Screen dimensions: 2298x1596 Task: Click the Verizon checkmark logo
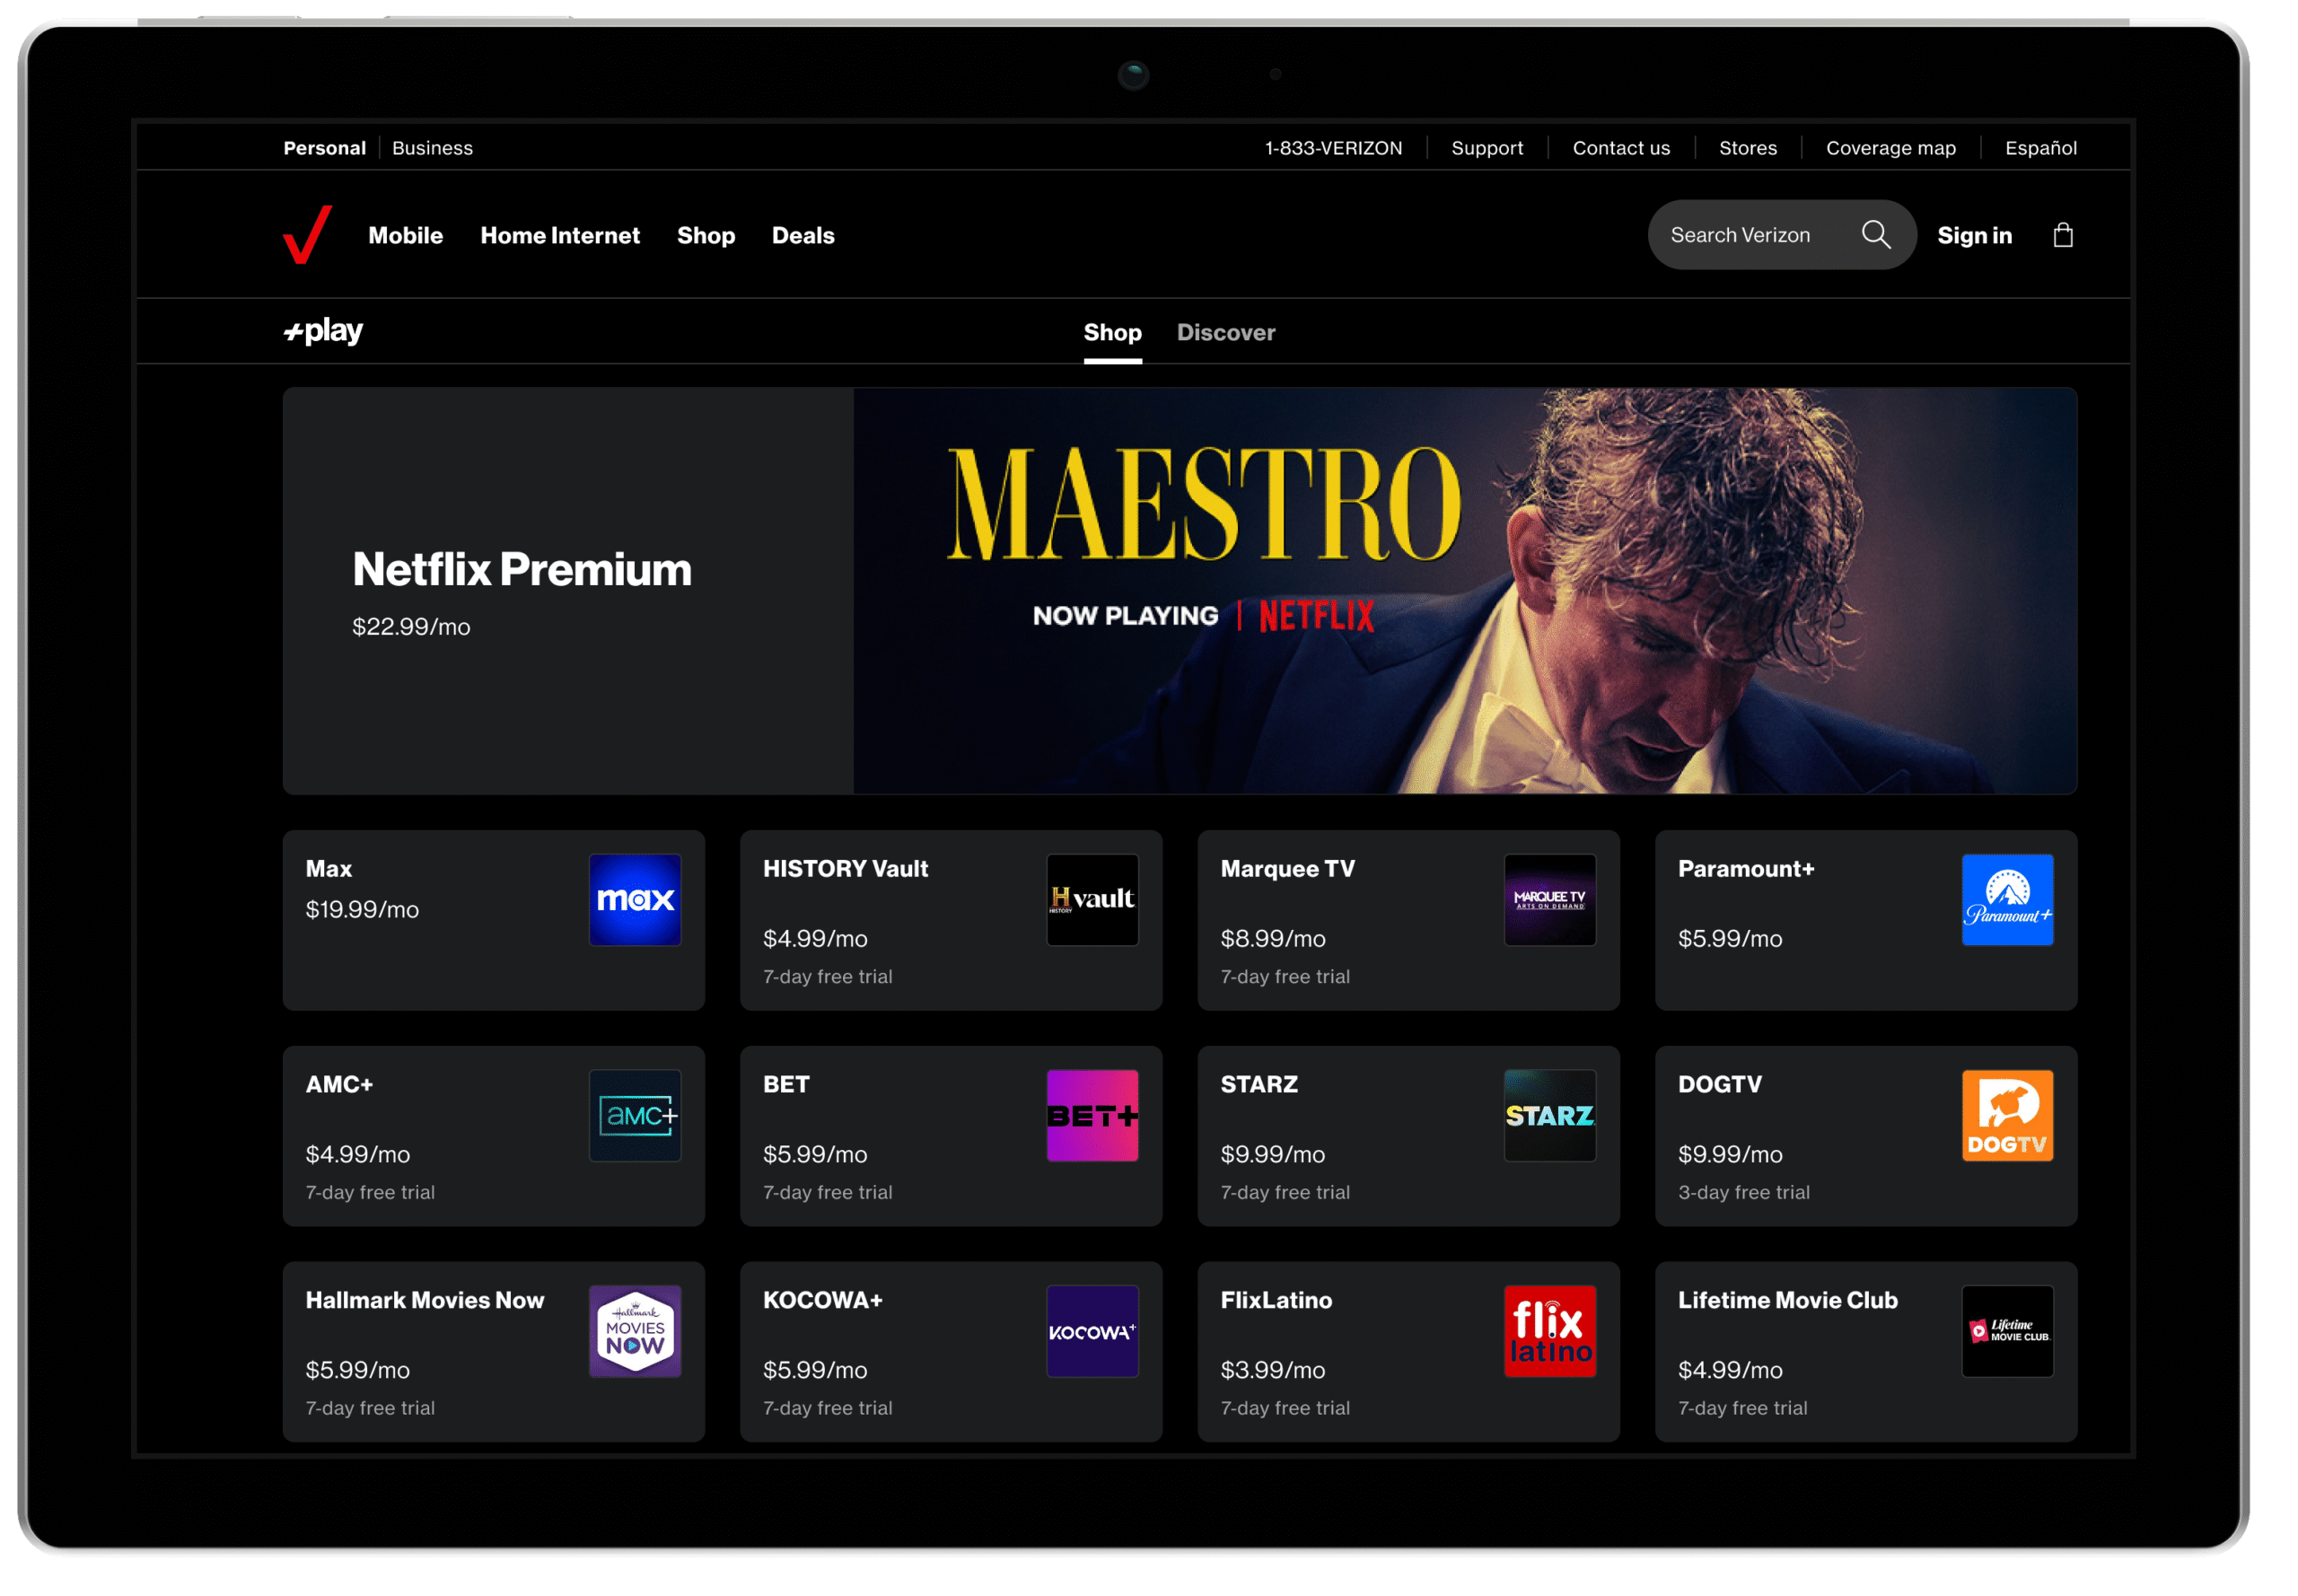click(306, 234)
